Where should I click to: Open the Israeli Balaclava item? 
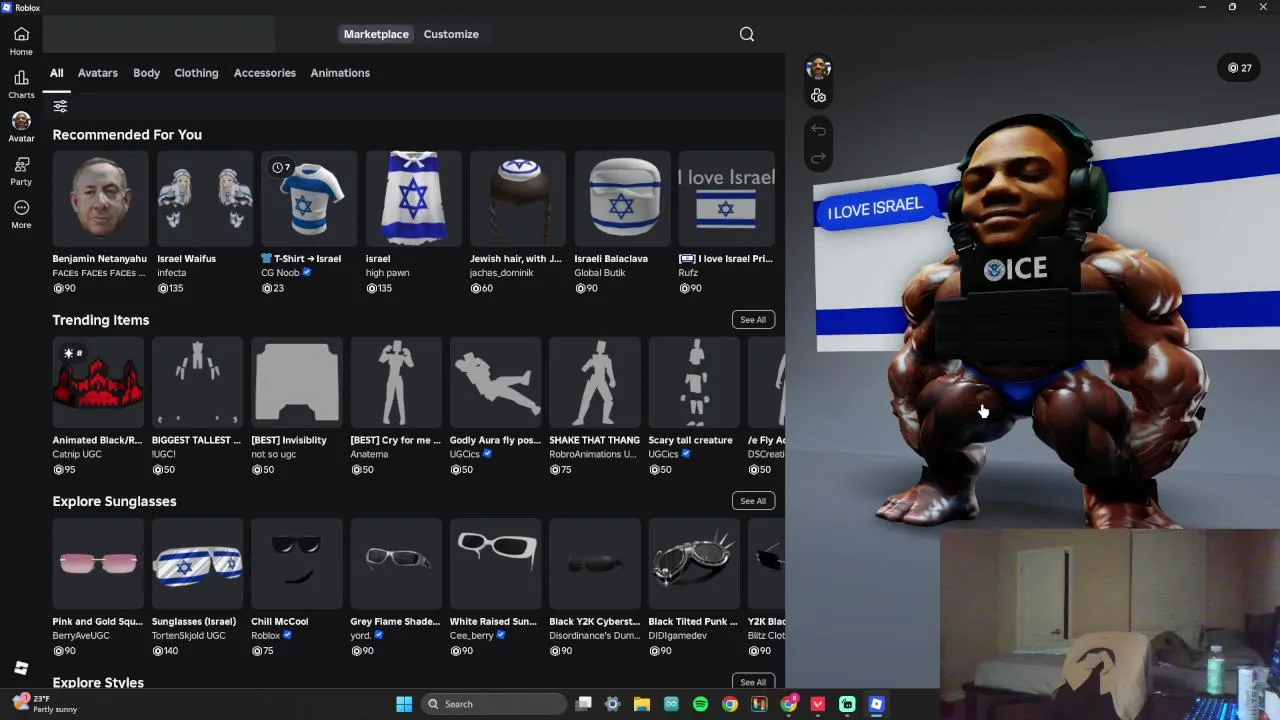pyautogui.click(x=622, y=198)
